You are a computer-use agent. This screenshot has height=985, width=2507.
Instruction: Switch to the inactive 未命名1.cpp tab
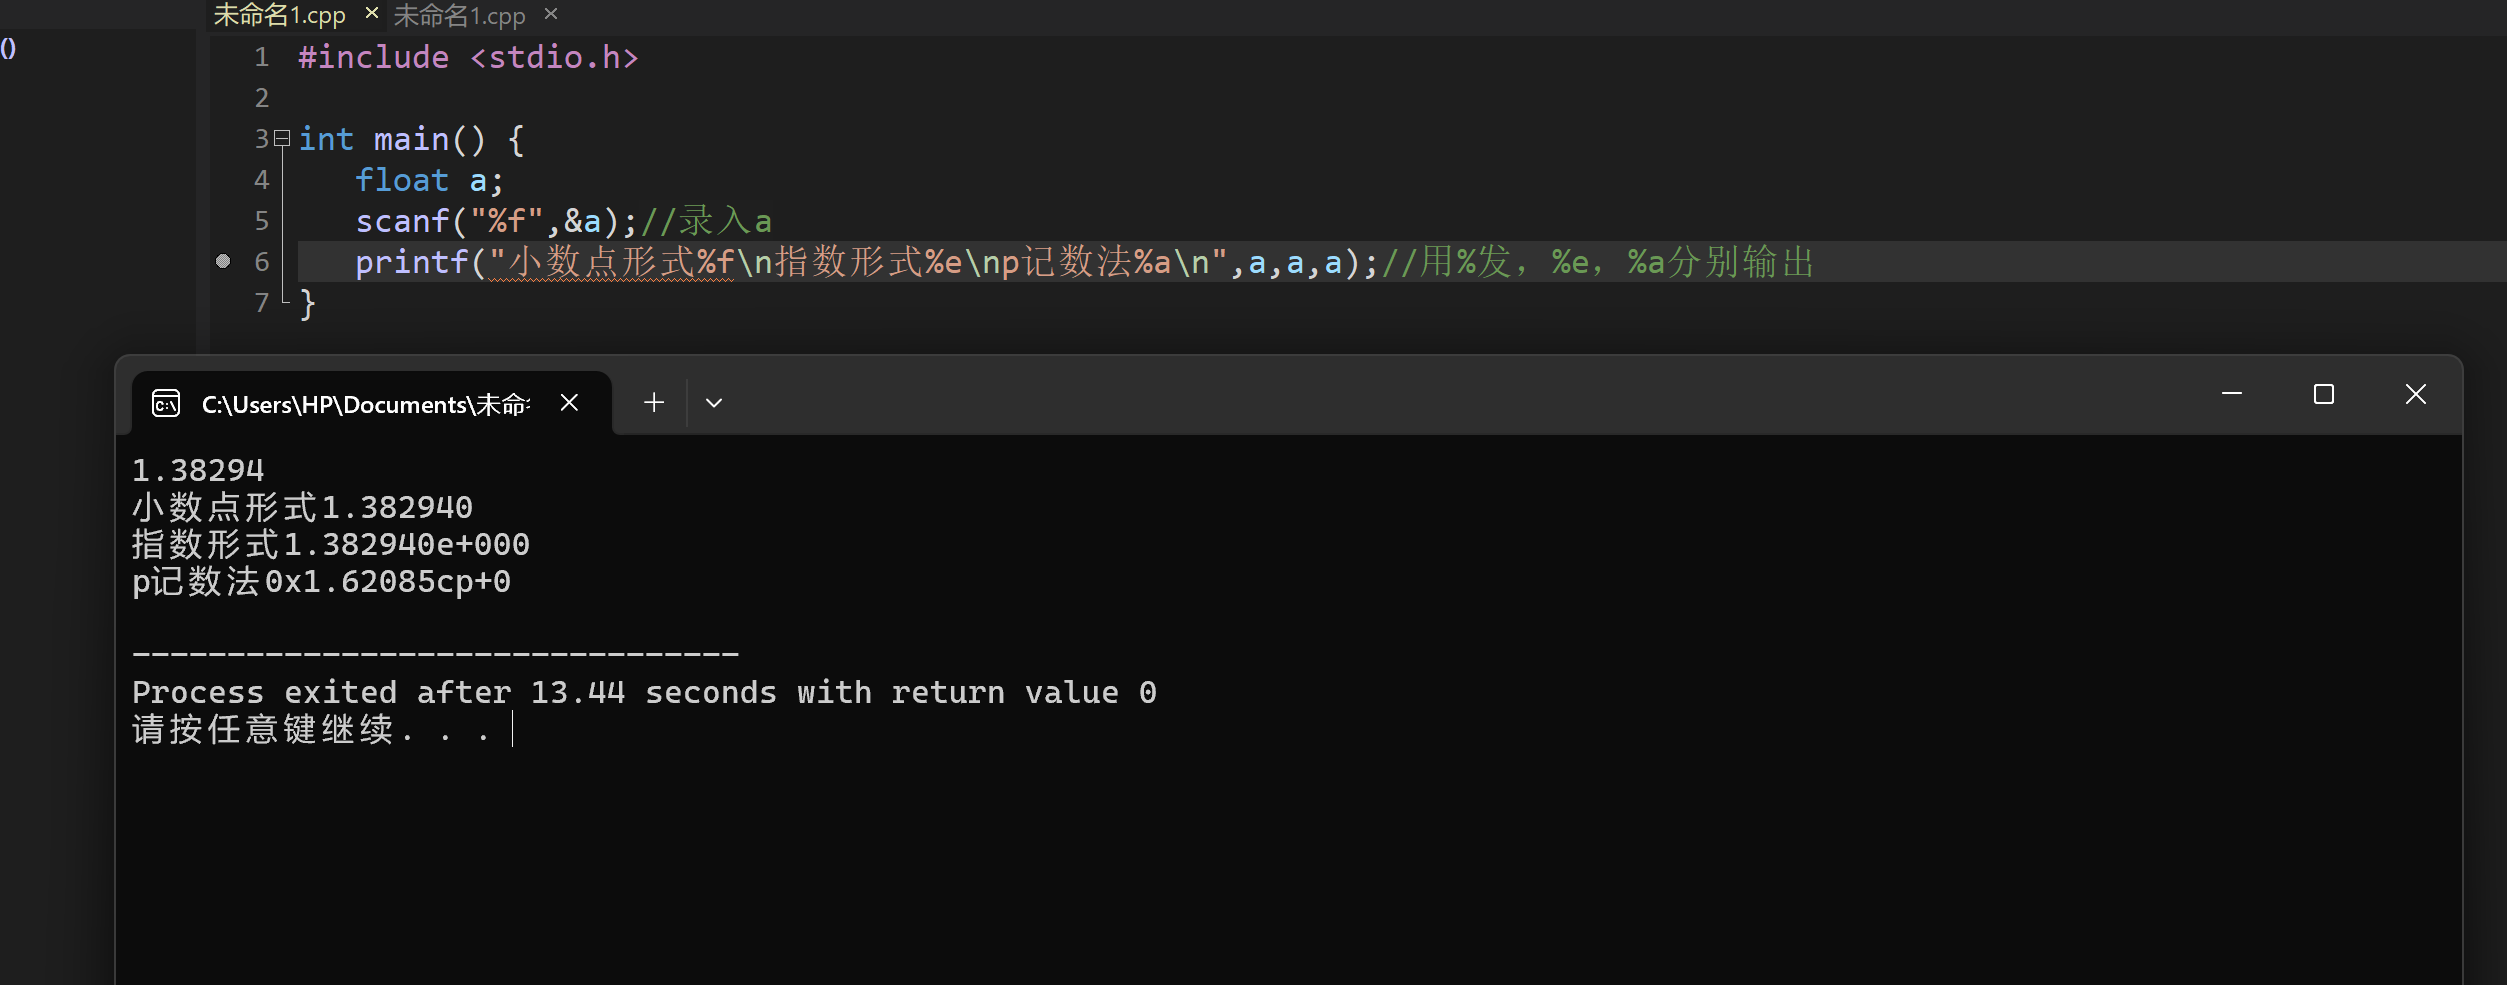[x=459, y=15]
